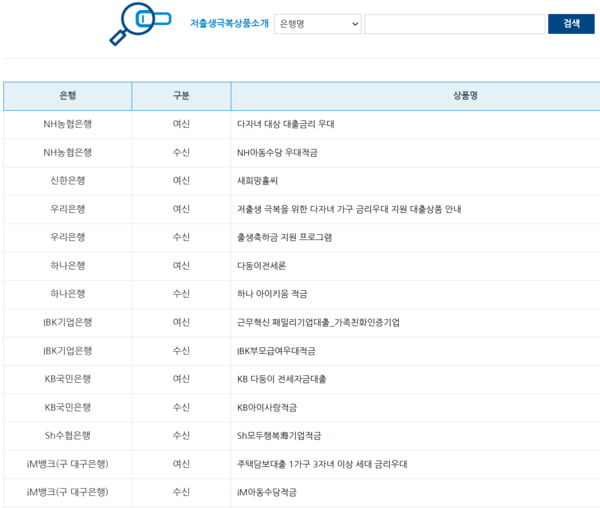The image size is (600, 508).
Task: Select iM뱅크(구 대구은행) cell in 수신 row
Action: (x=68, y=492)
